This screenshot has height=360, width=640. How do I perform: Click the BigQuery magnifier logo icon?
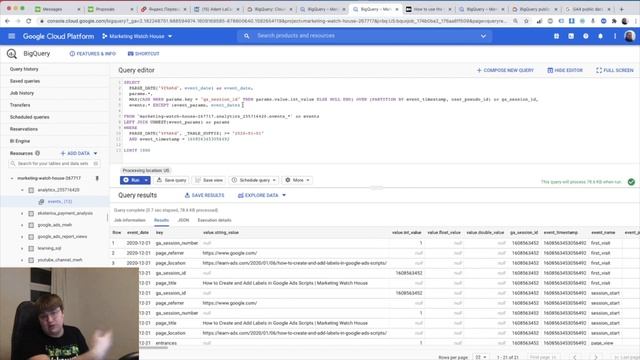11,53
